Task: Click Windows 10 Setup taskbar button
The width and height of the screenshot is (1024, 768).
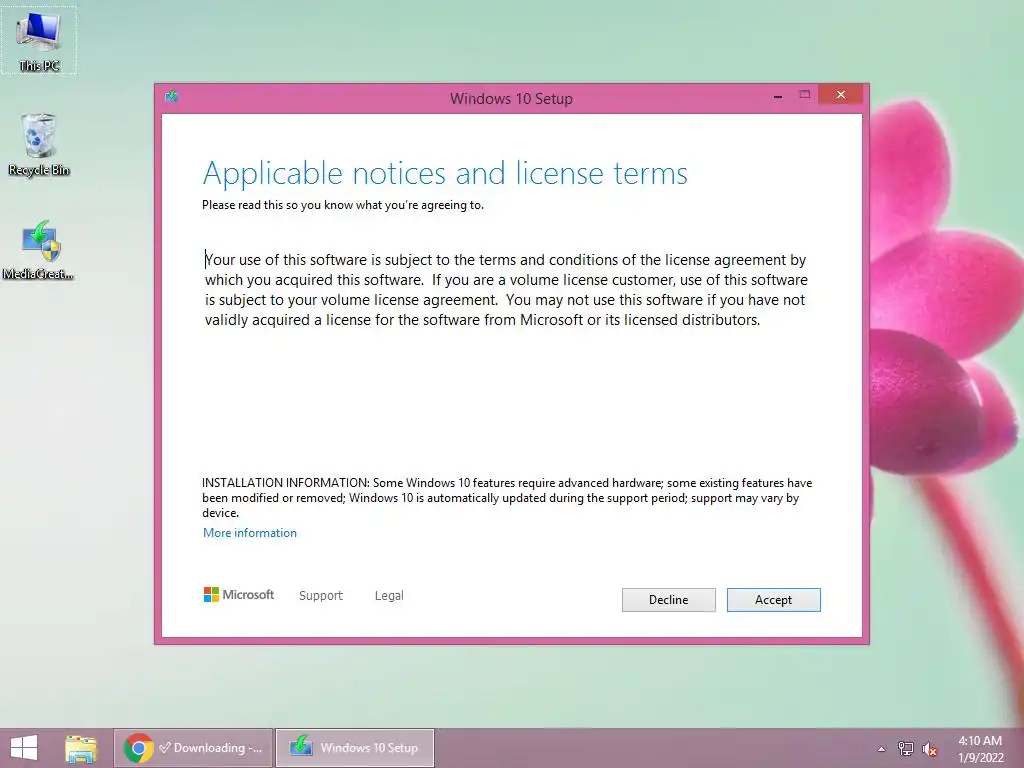Action: pyautogui.click(x=355, y=748)
